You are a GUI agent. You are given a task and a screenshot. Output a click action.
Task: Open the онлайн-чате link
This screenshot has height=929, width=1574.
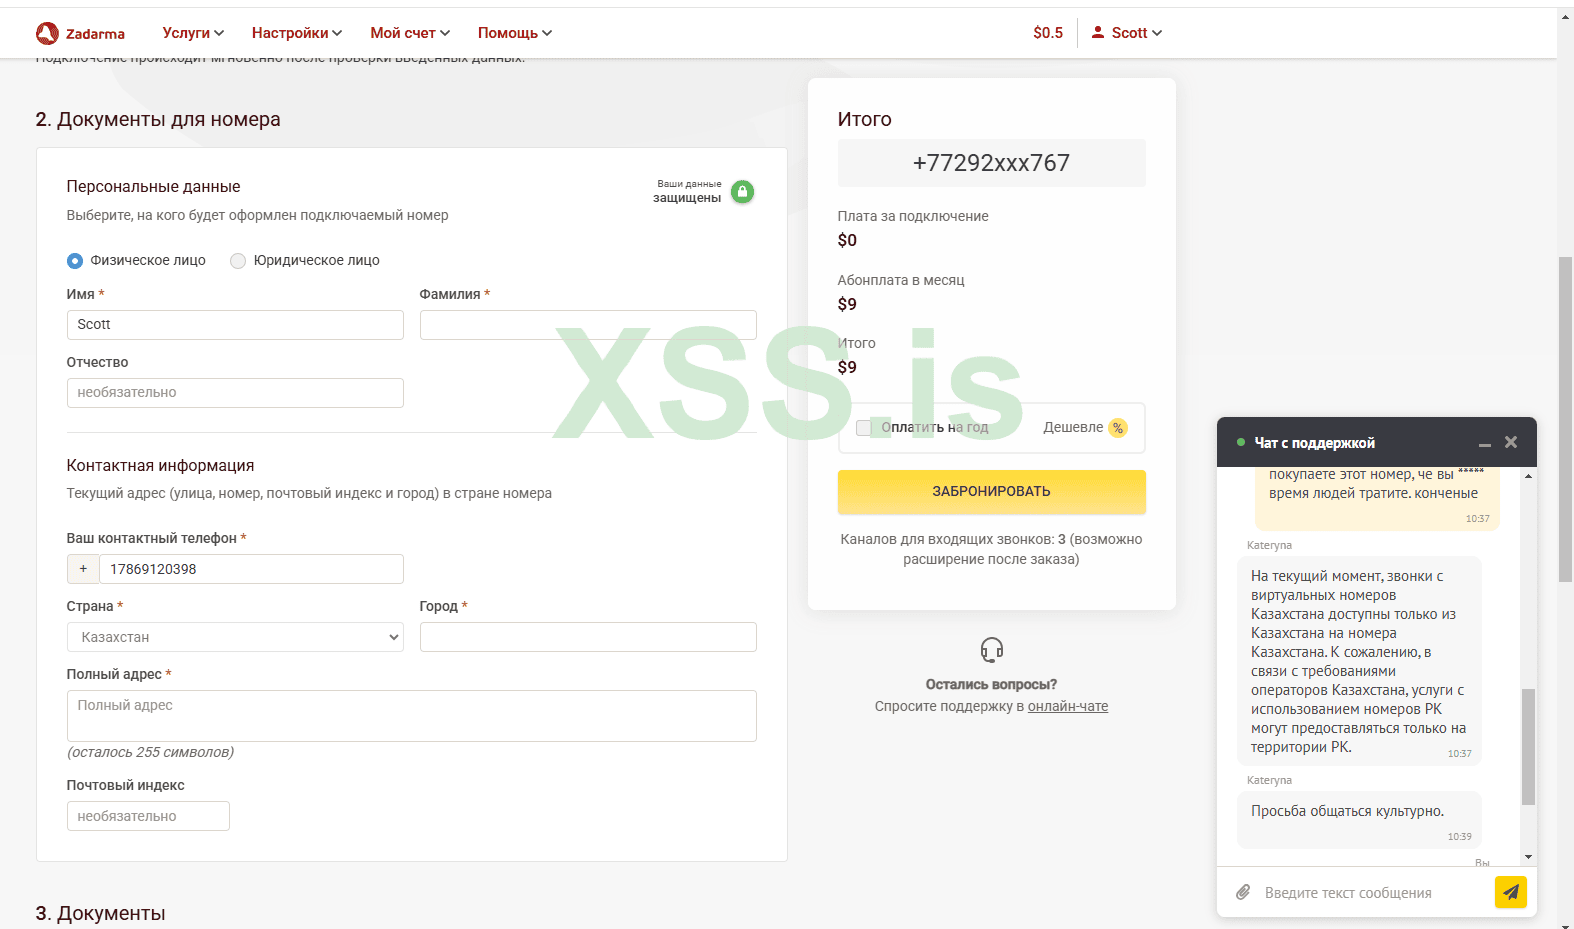tap(1068, 706)
